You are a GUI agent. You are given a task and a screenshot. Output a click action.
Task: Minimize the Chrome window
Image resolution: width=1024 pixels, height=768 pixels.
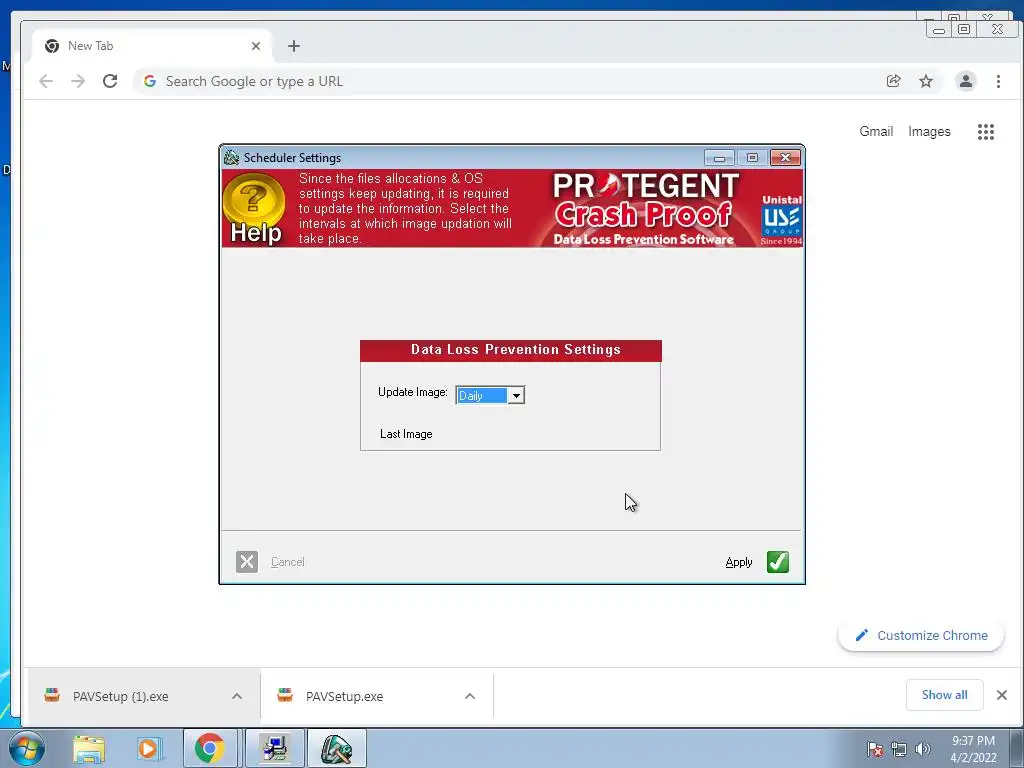pyautogui.click(x=939, y=29)
